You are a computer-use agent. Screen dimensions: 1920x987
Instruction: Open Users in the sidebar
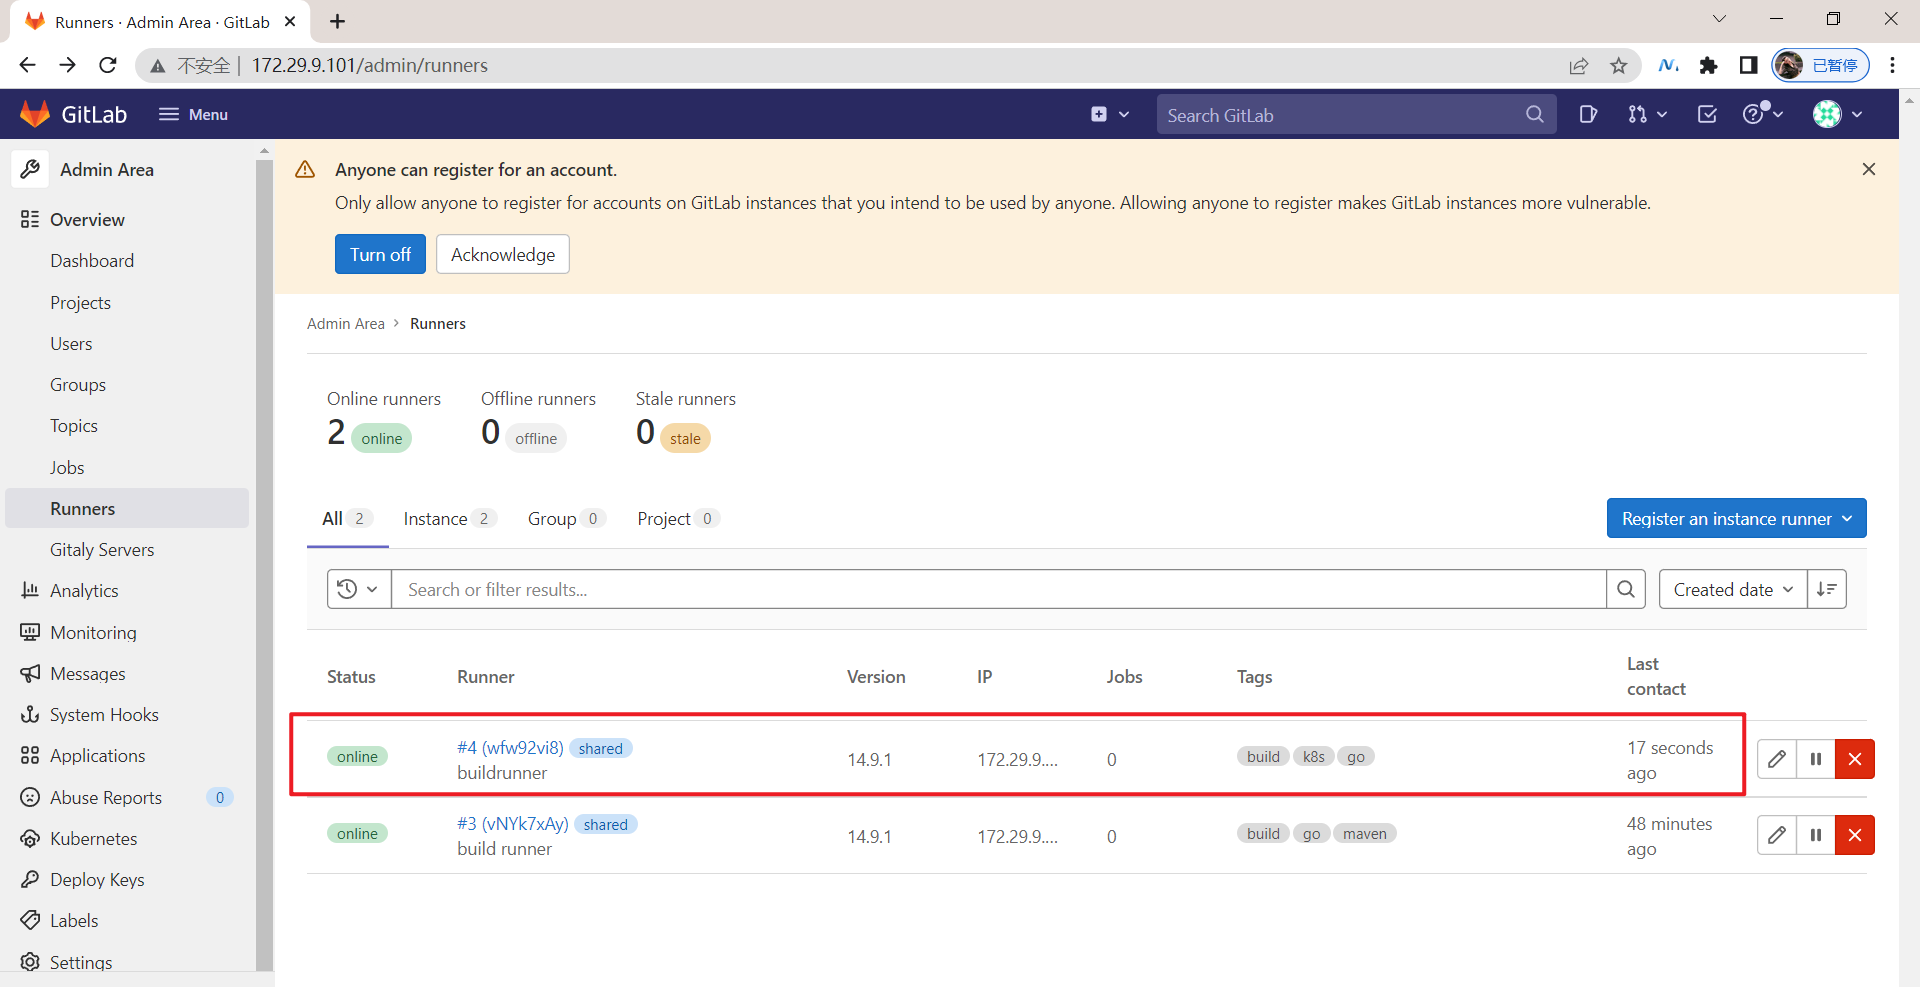pos(71,344)
